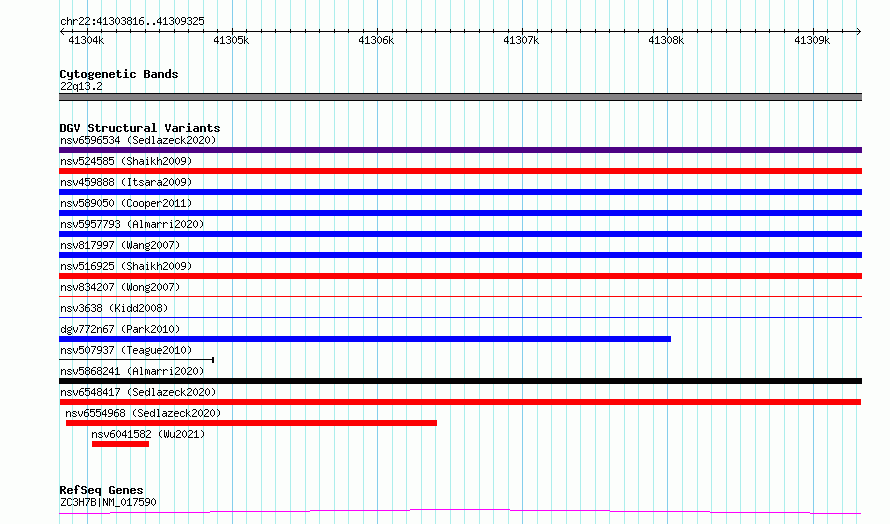Select the blue nsv459888 variant bar
Screen dimensions: 890x524
pos(460,192)
